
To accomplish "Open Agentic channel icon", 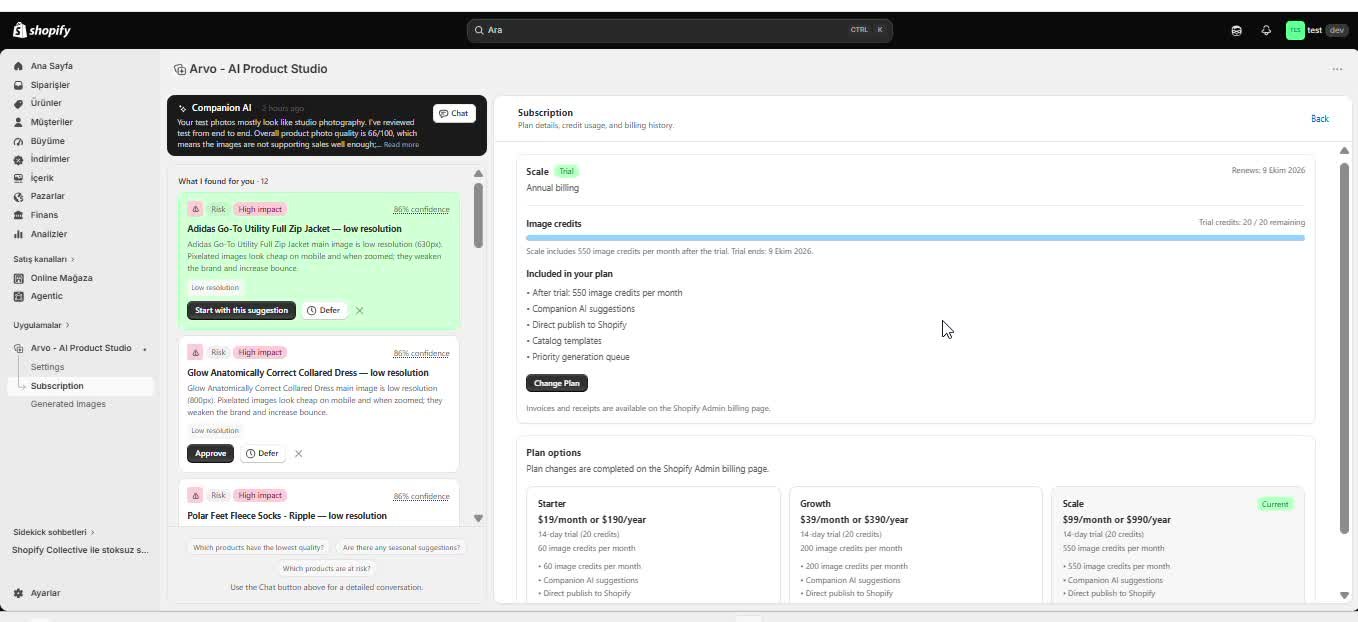I will (18, 296).
